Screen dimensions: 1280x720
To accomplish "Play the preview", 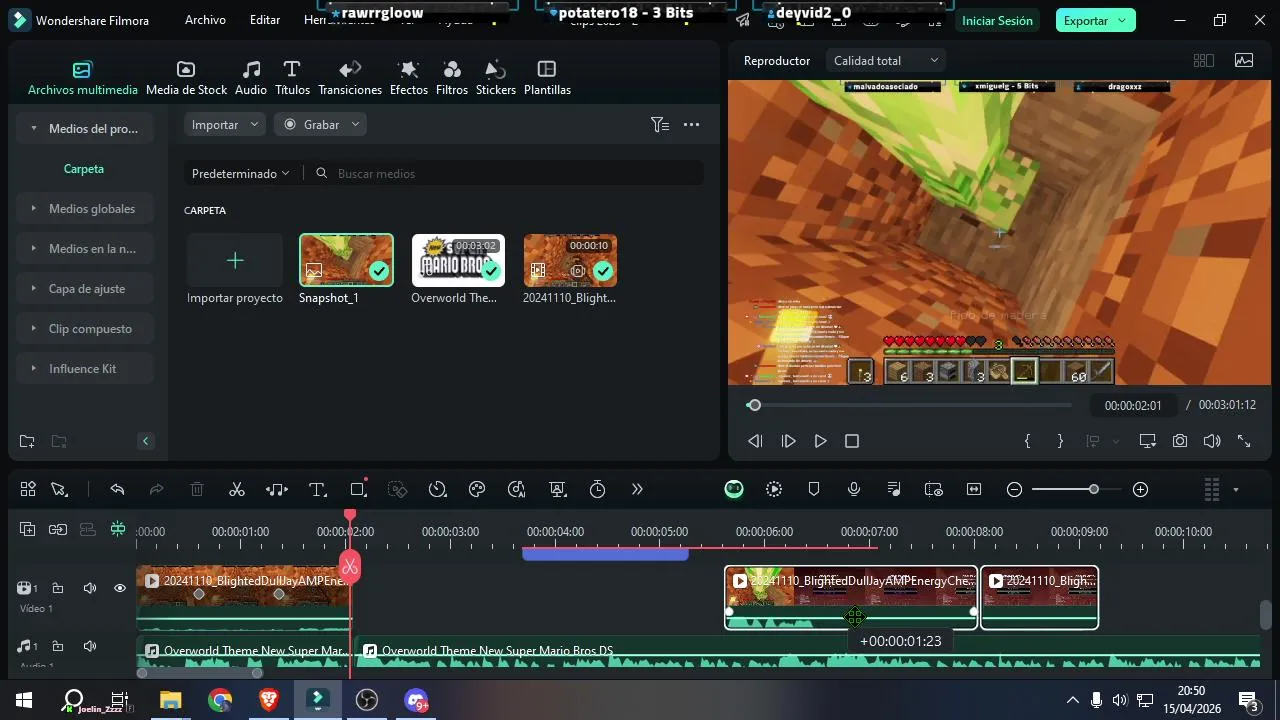I will pyautogui.click(x=821, y=441).
